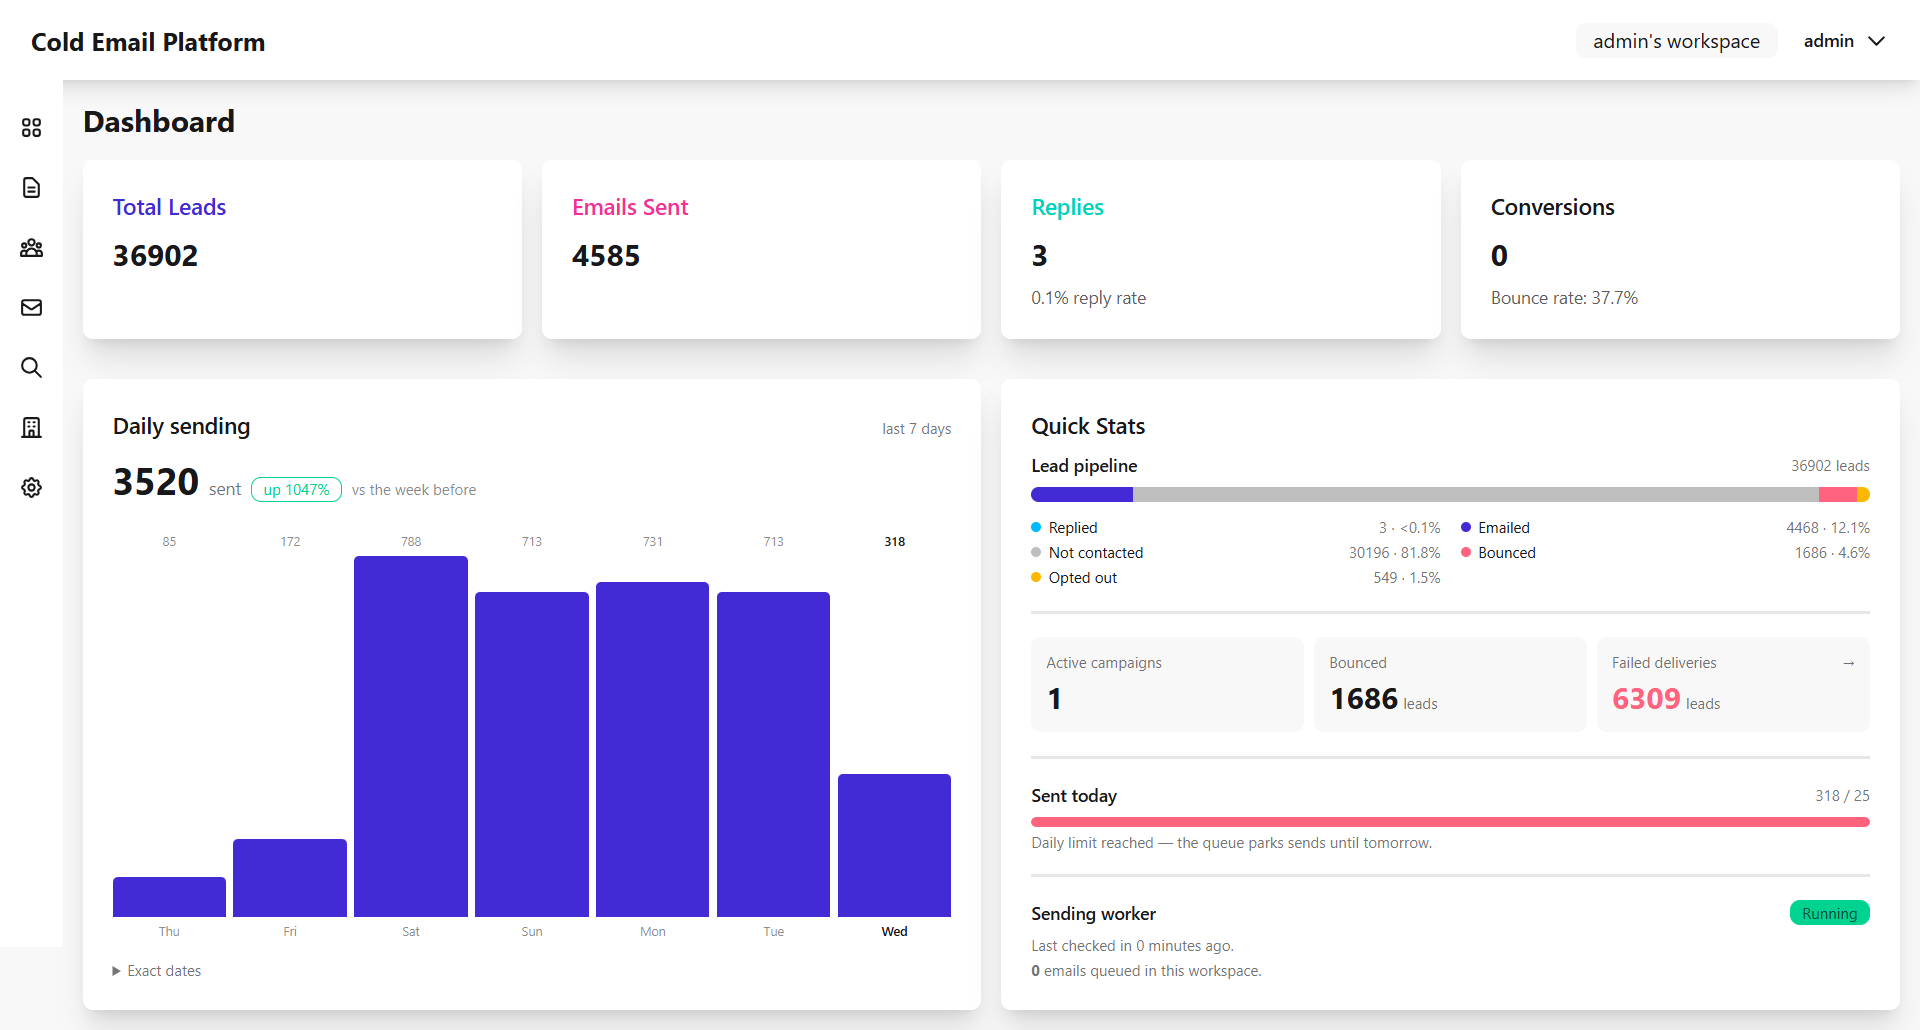Open the mail envelope icon in sidebar
The image size is (1920, 1030).
click(31, 308)
